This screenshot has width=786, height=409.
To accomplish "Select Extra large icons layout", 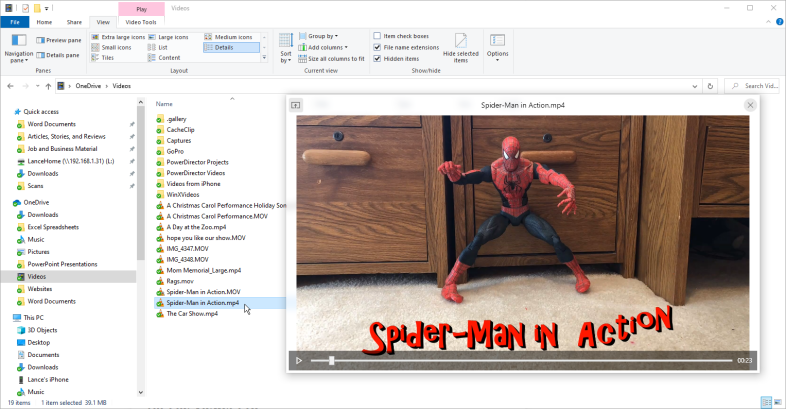I will click(x=118, y=37).
